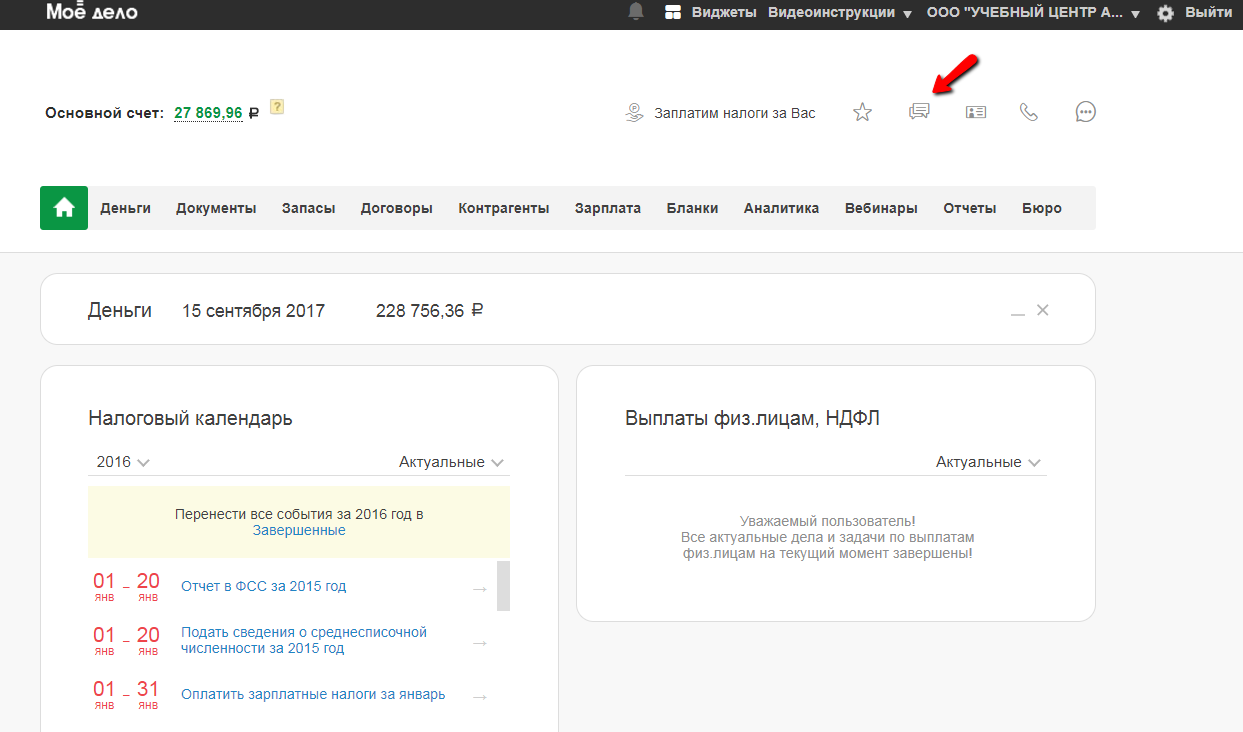
Task: Open the Бюро menu
Action: point(1042,208)
